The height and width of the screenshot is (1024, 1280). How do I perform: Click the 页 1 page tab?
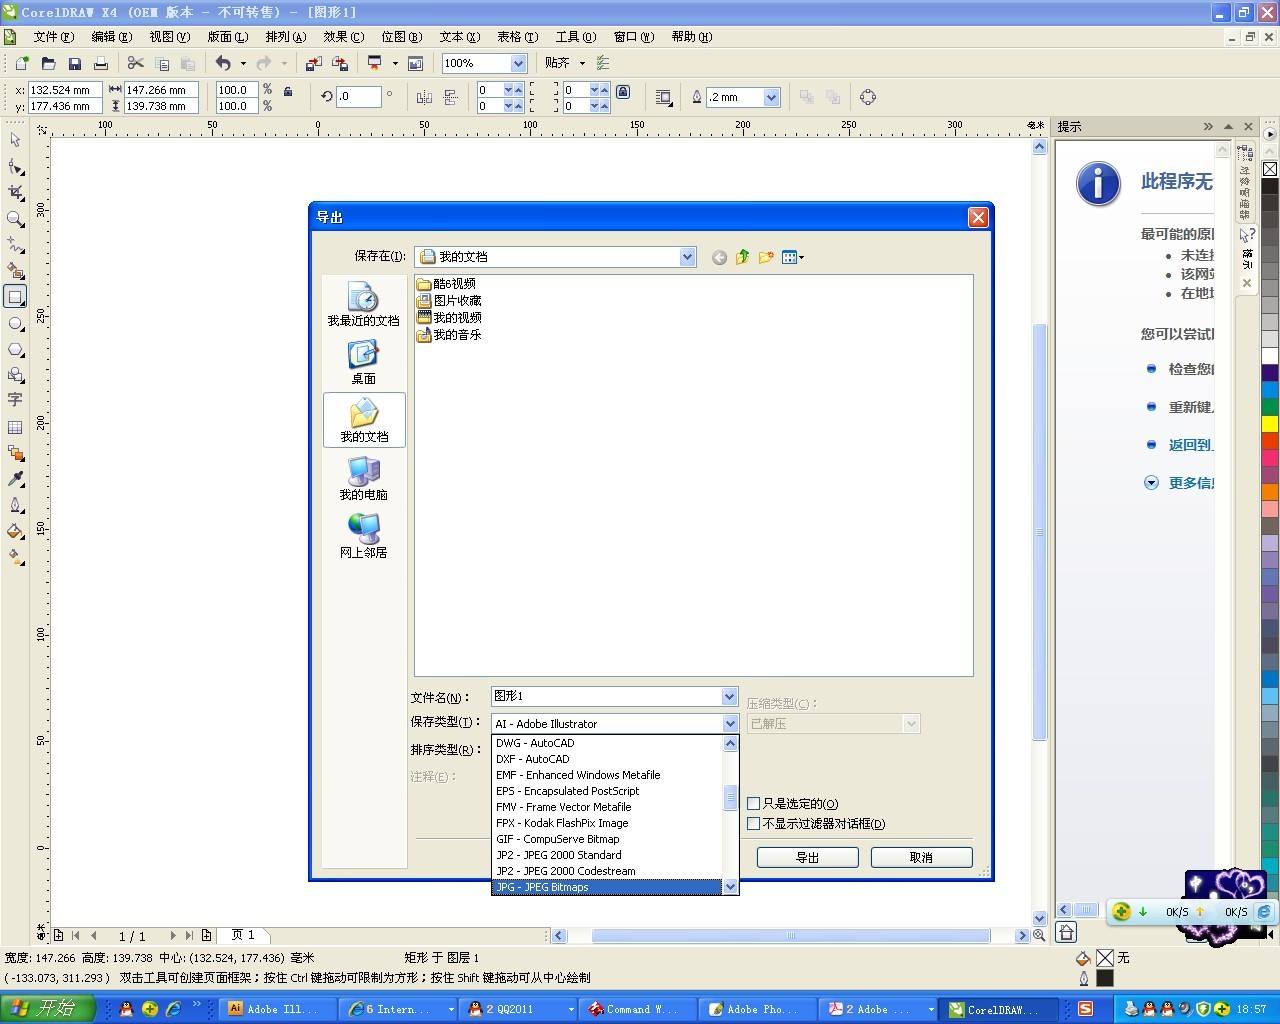pyautogui.click(x=243, y=935)
